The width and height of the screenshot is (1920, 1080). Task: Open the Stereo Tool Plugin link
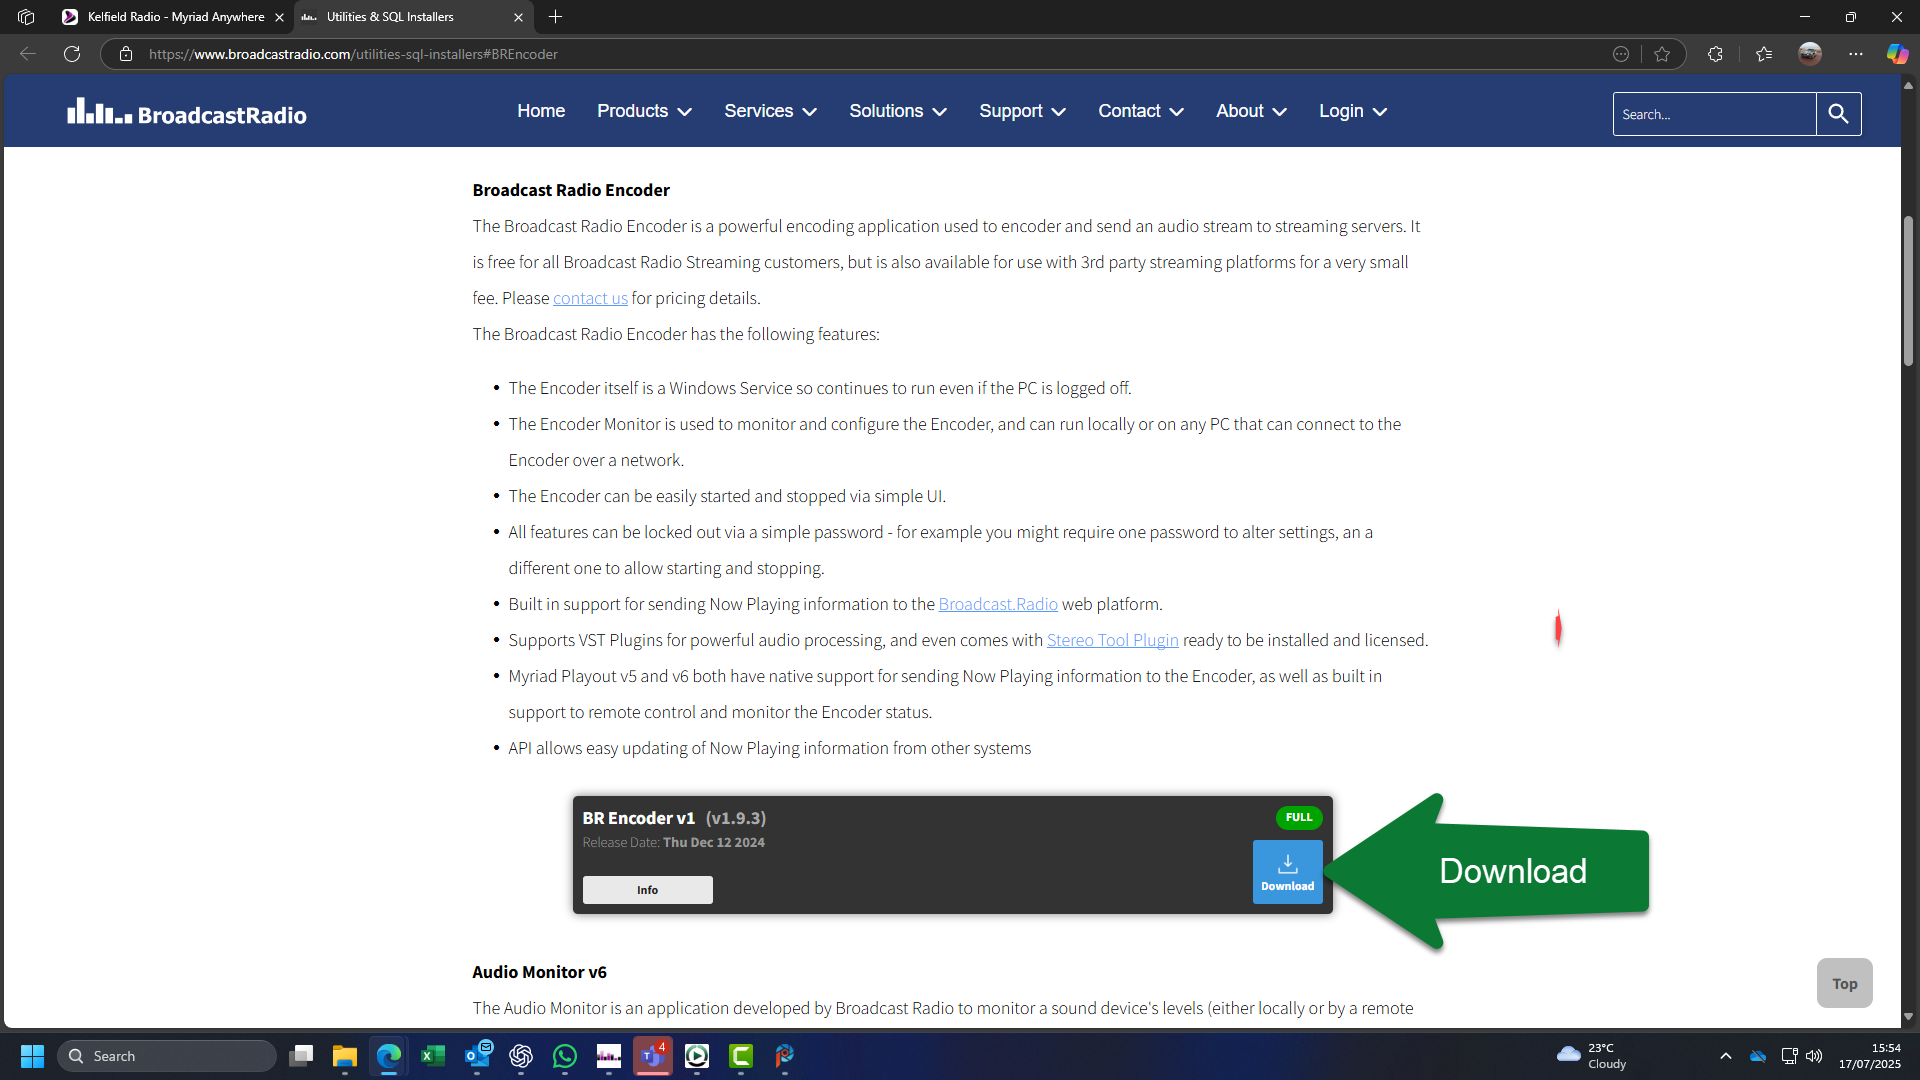[1112, 640]
